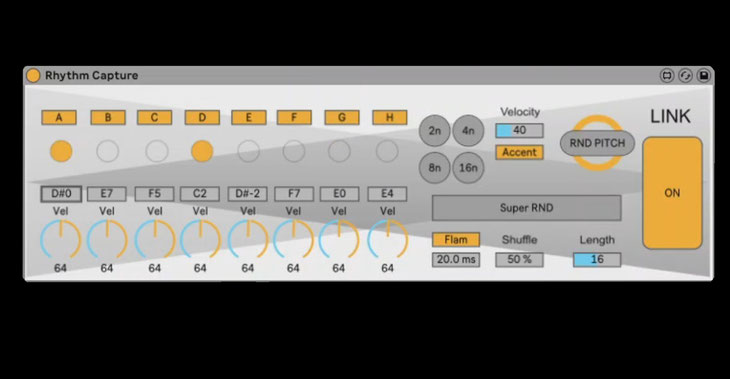Select the 16n note division button
730x379 pixels.
(468, 168)
